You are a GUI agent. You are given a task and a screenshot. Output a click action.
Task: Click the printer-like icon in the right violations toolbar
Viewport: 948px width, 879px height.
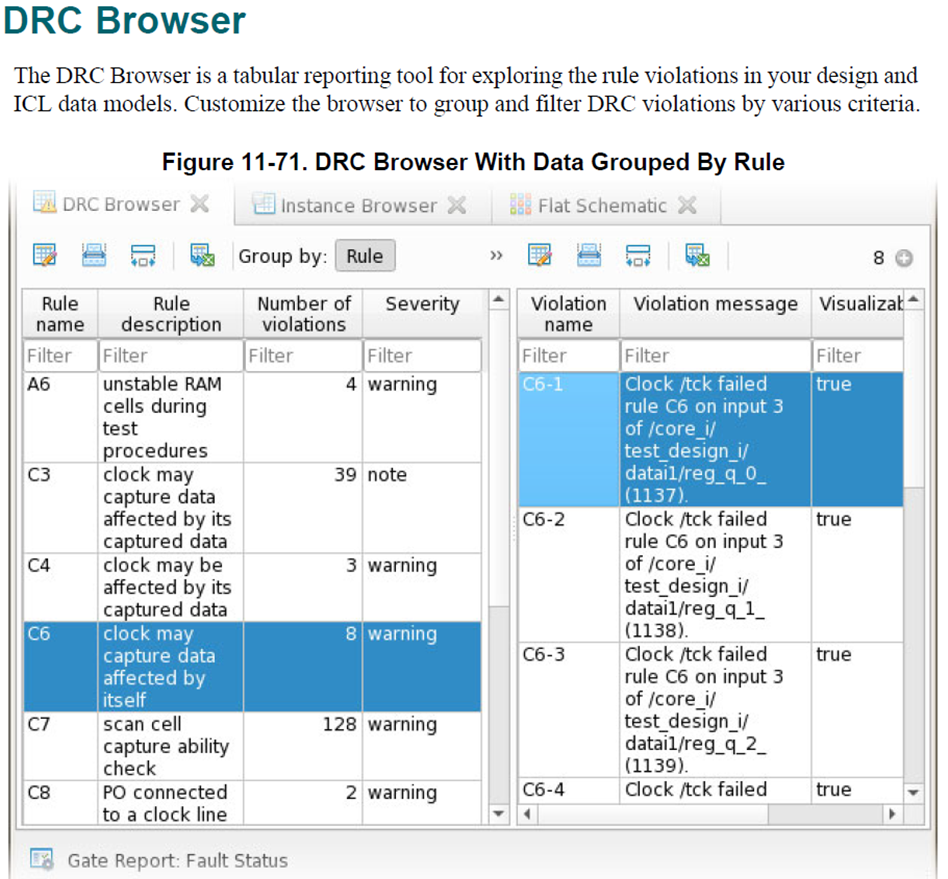[589, 255]
